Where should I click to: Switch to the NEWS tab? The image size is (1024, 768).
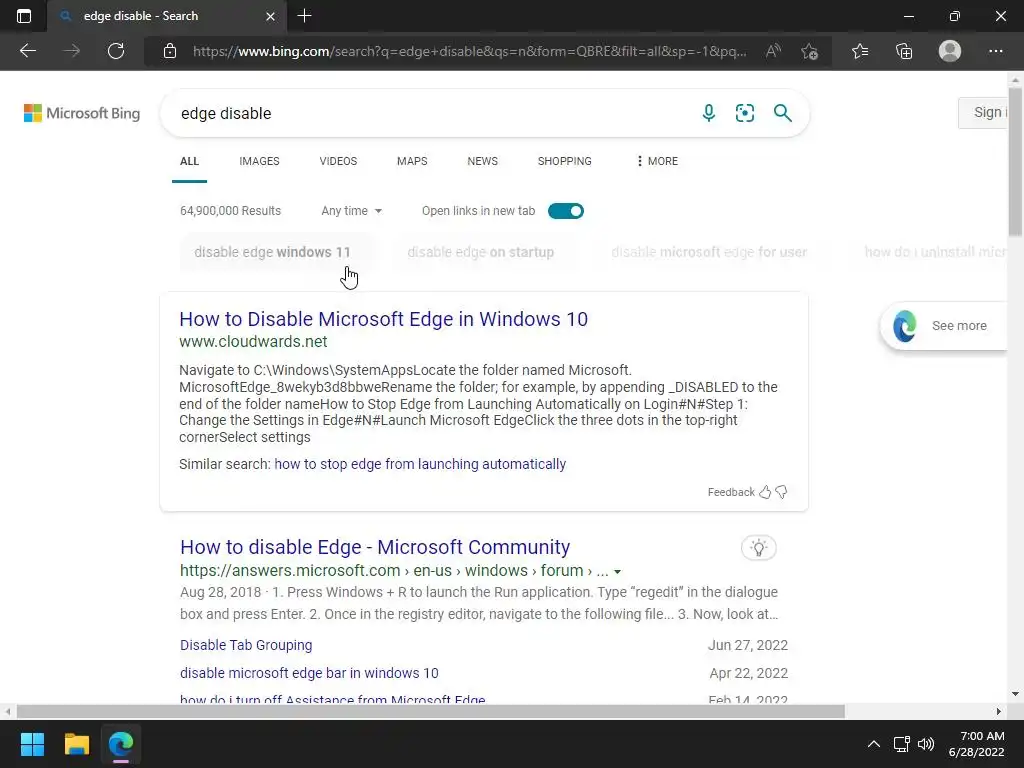point(483,161)
